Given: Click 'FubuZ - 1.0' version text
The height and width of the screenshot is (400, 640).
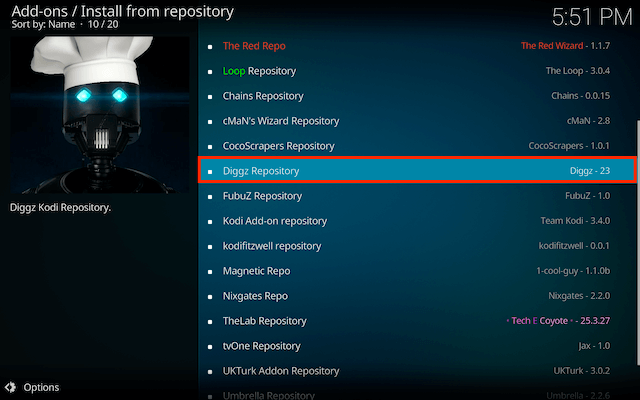Looking at the screenshot, I should [x=588, y=196].
